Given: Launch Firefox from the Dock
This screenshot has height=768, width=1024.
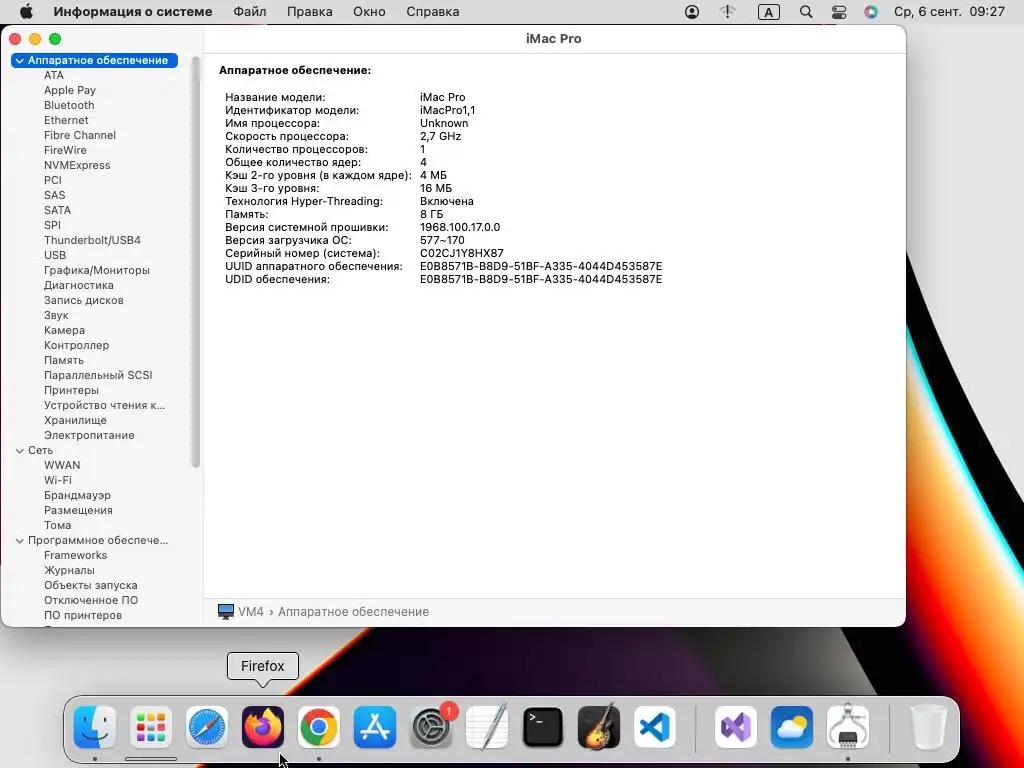Looking at the screenshot, I should click(263, 727).
